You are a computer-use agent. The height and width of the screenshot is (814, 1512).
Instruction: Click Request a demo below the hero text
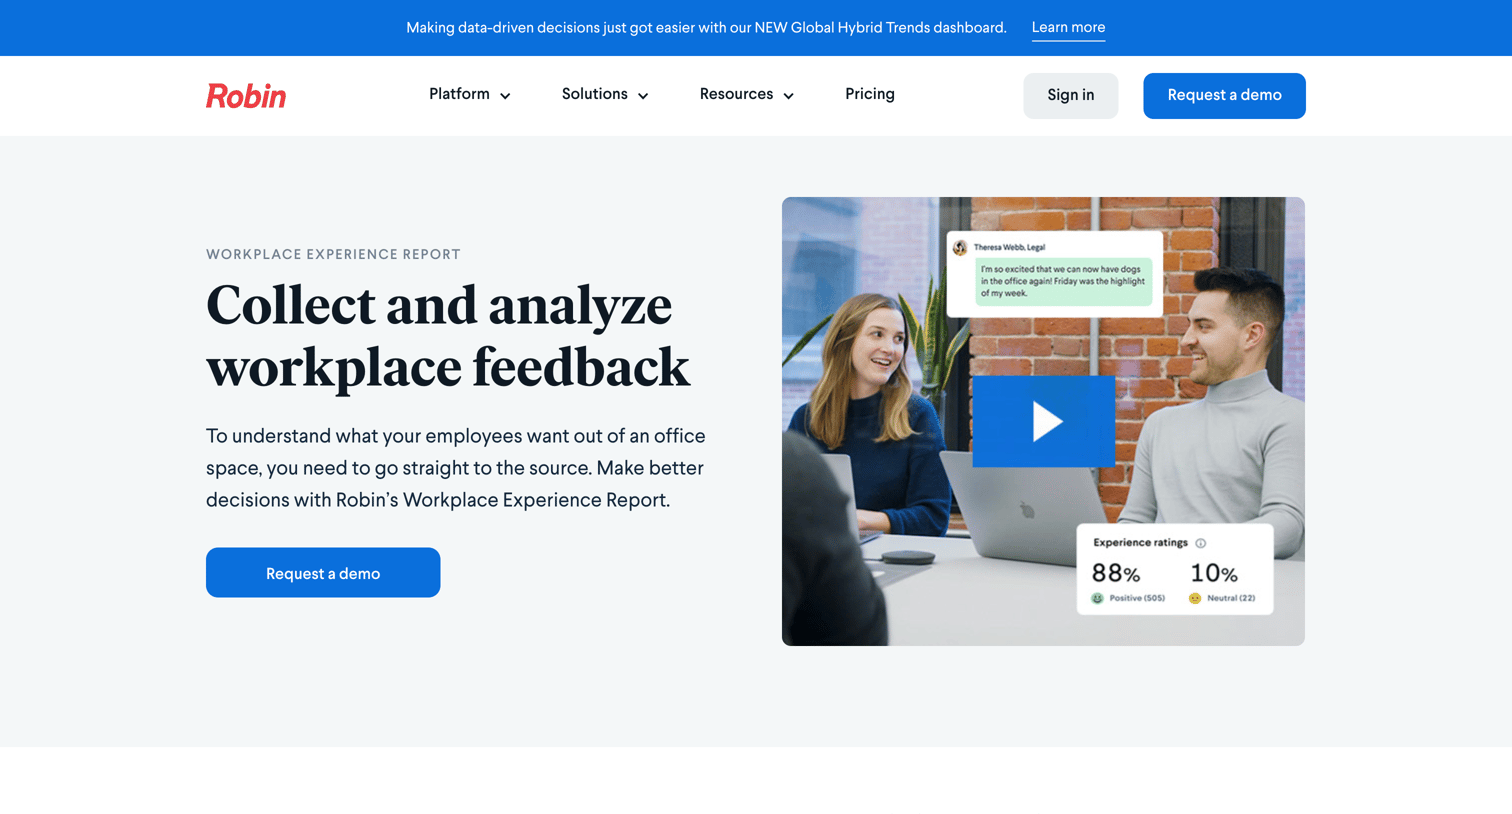(x=323, y=572)
